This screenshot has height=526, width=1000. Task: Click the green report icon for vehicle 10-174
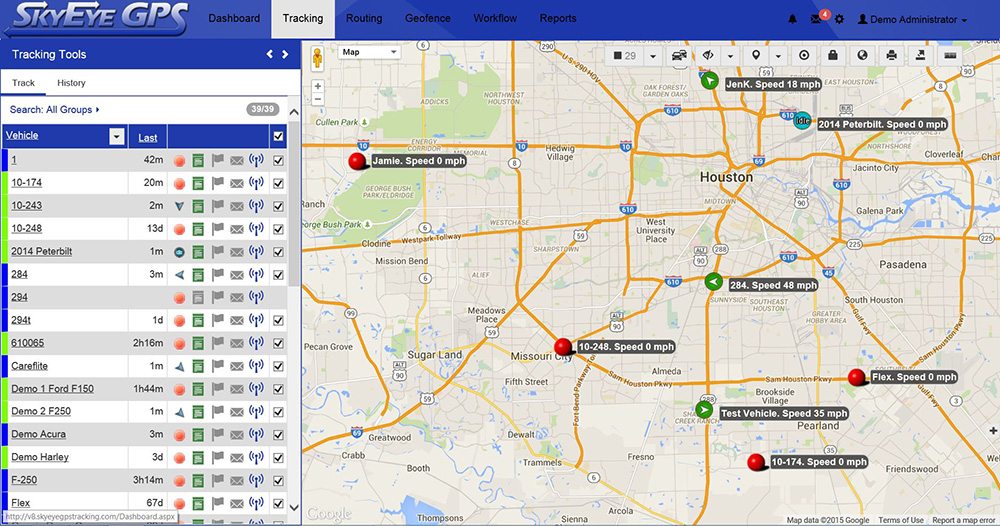point(199,183)
